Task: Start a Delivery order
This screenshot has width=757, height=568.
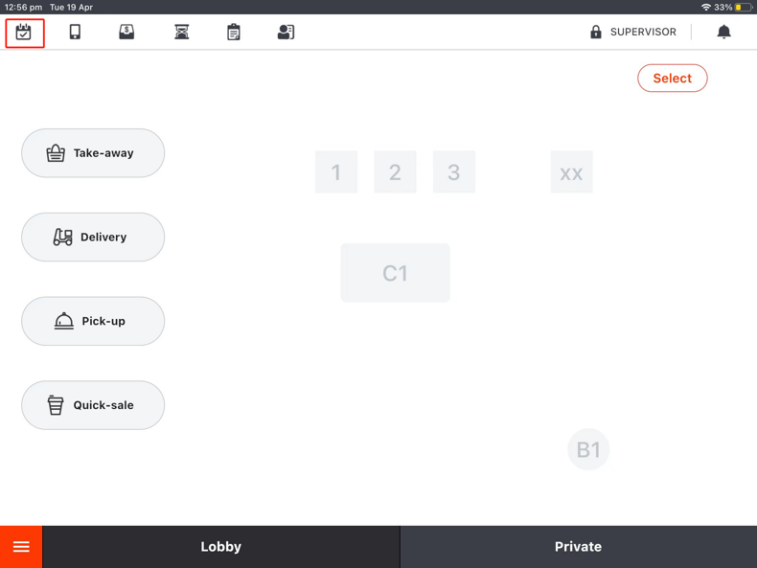Action: 93,237
